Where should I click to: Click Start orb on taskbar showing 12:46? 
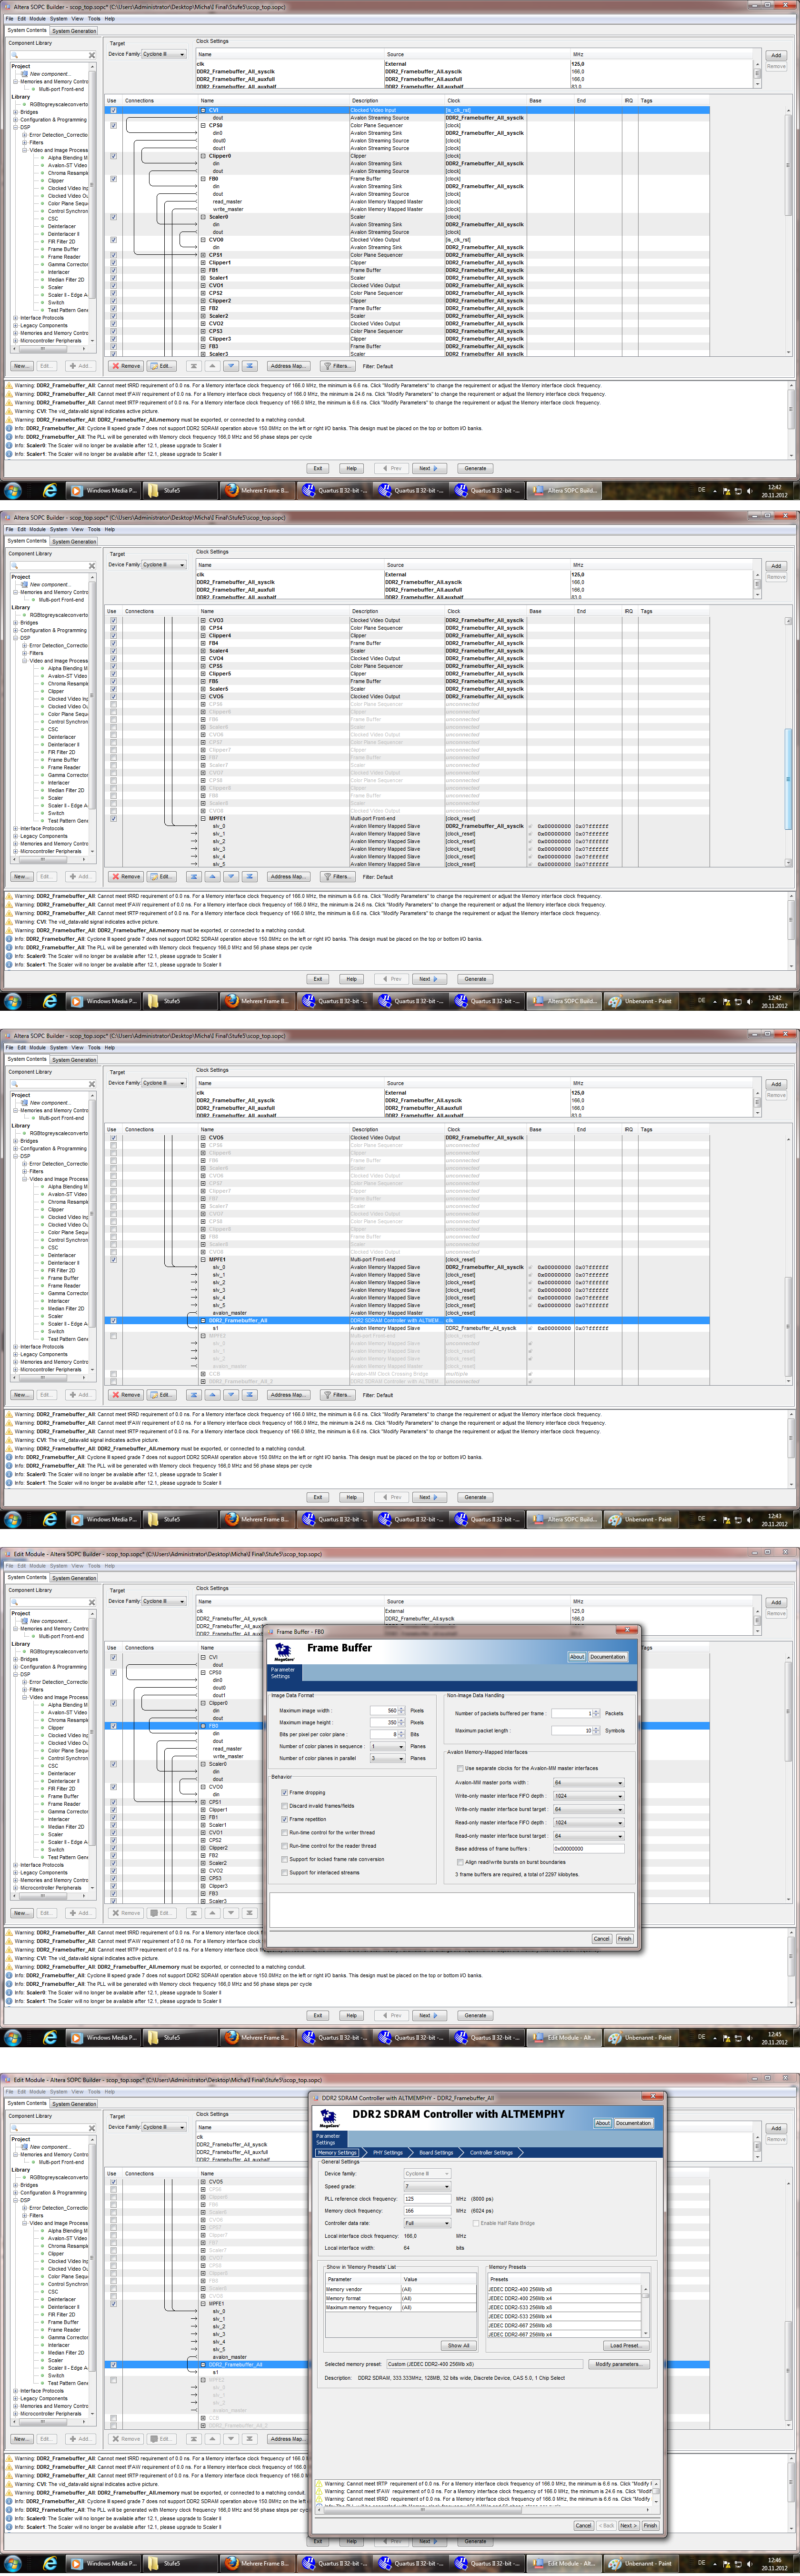coord(13,2563)
